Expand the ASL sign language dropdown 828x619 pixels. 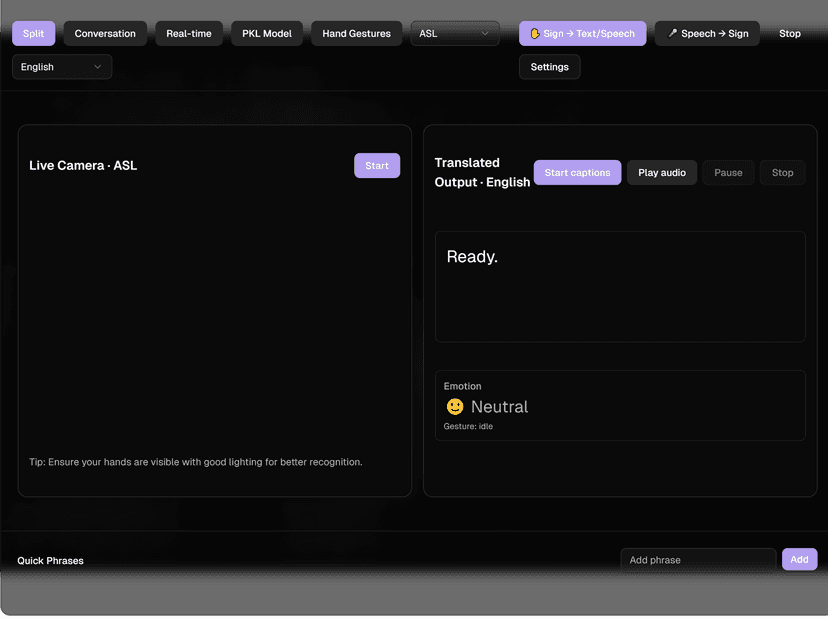click(455, 34)
